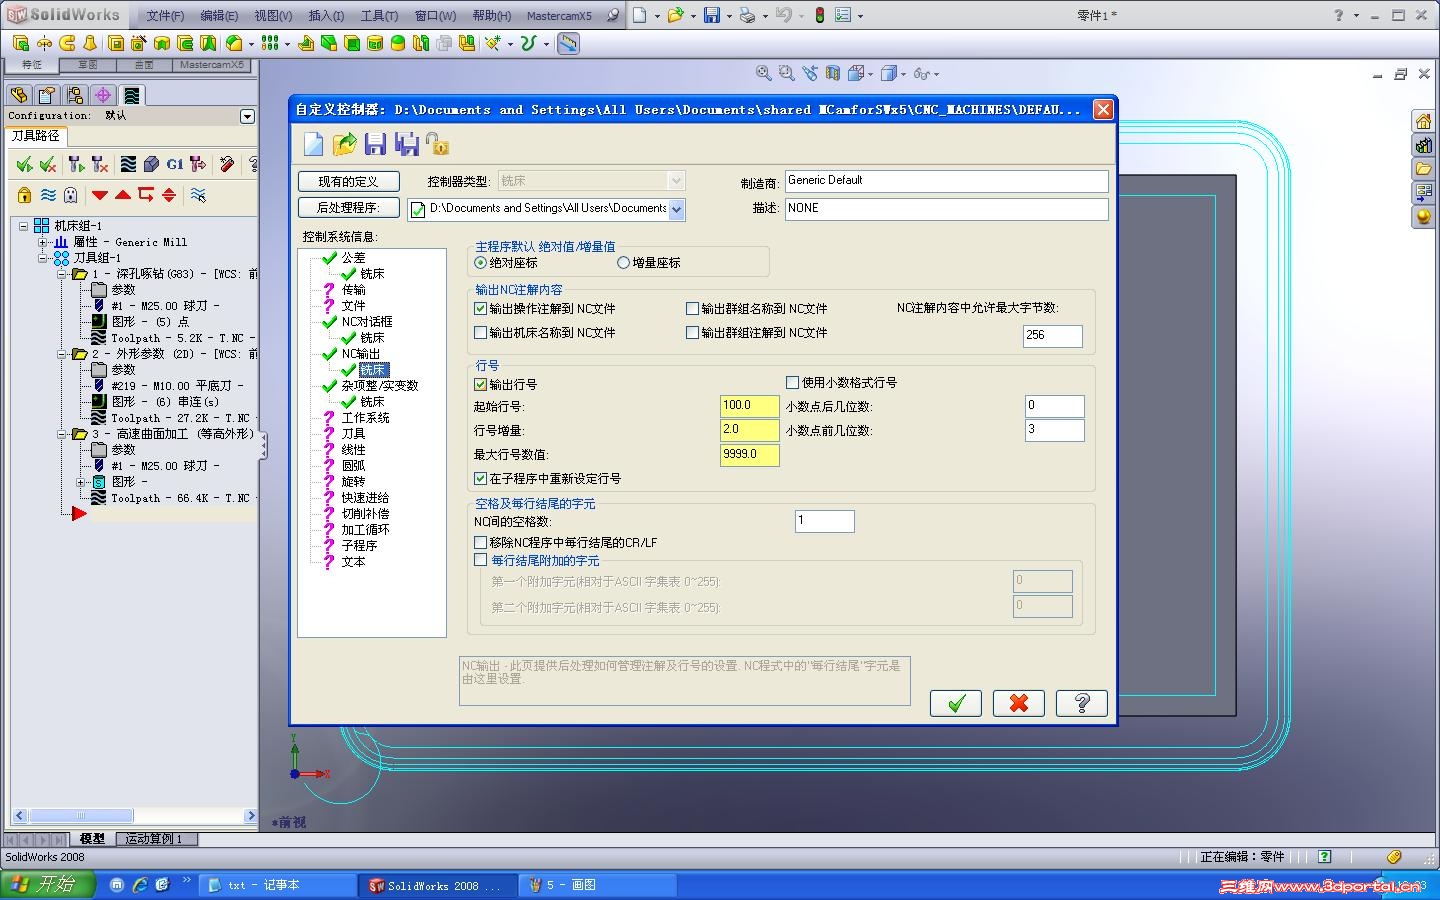Viewport: 1440px width, 900px height.
Task: Click the ghost posting toggle icon
Action: (x=70, y=195)
